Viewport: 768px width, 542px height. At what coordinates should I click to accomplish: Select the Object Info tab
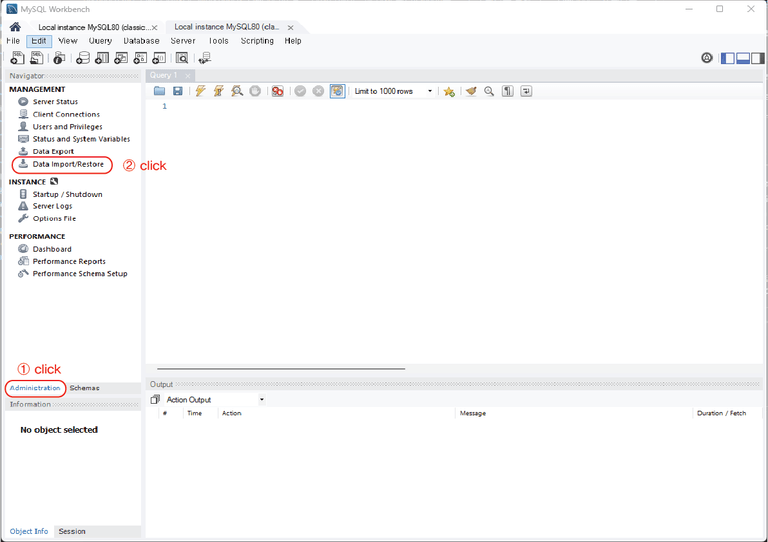click(x=29, y=531)
